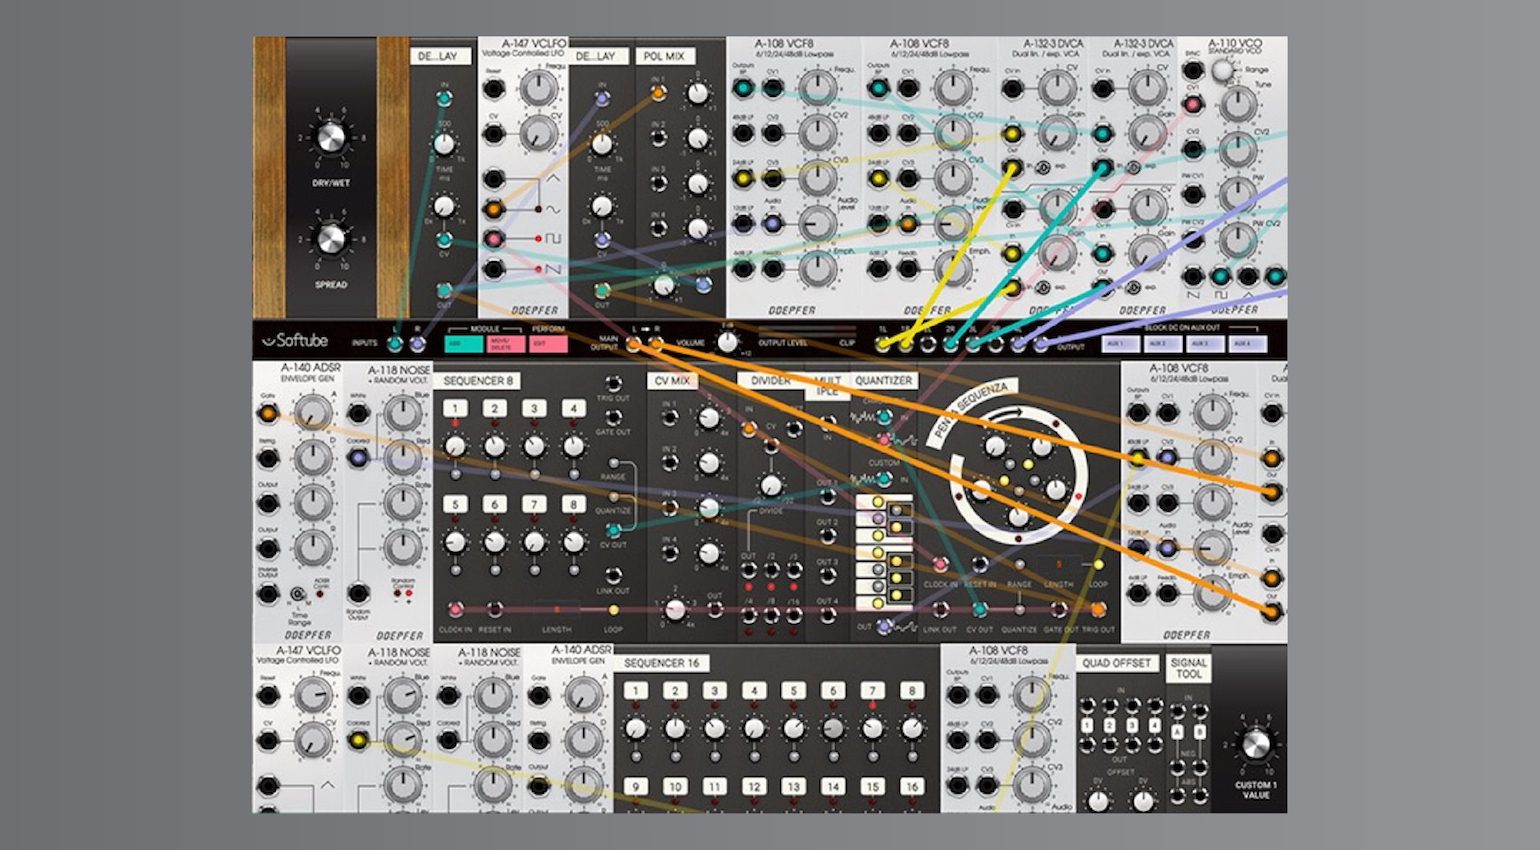Click the CV Out jack on Sequencer 8
Screen dimensions: 1540x850
coord(613,531)
